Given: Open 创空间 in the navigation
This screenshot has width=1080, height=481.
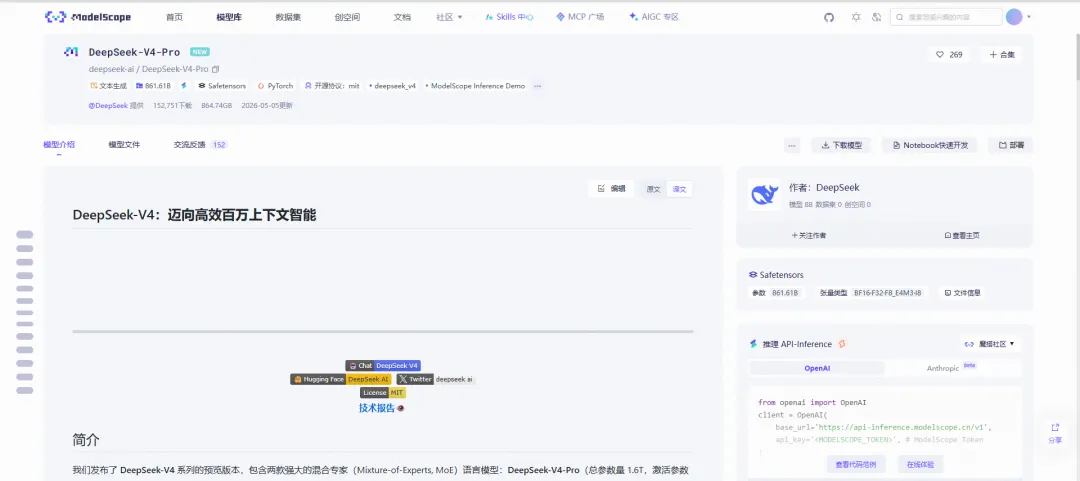Looking at the screenshot, I should (347, 17).
